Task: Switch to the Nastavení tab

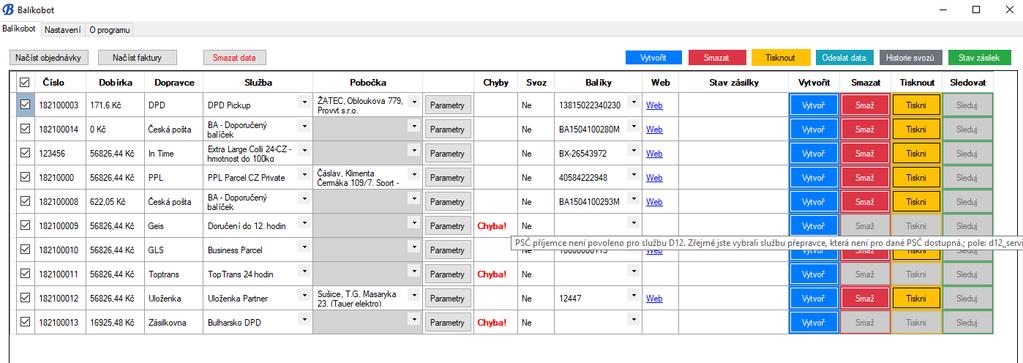Action: [x=63, y=30]
